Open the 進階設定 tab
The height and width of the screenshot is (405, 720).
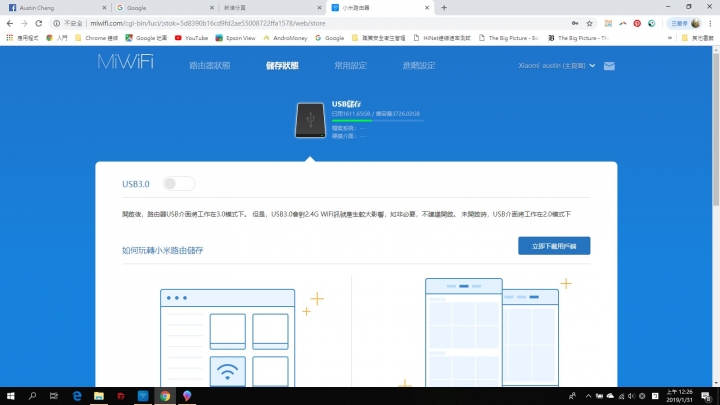coord(419,66)
